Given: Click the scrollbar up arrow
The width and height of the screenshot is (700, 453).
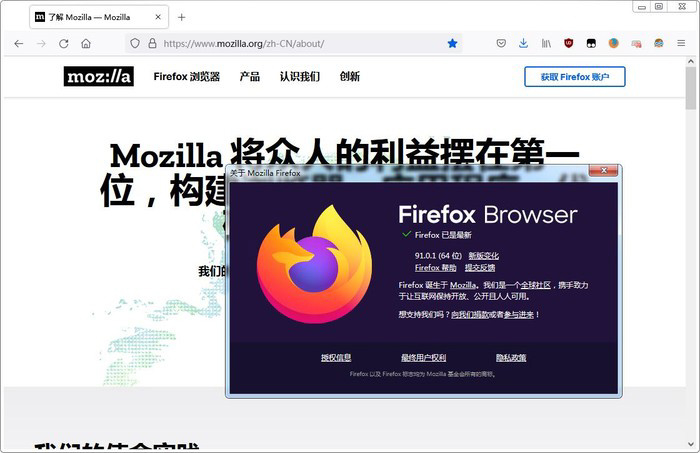Looking at the screenshot, I should tap(691, 61).
